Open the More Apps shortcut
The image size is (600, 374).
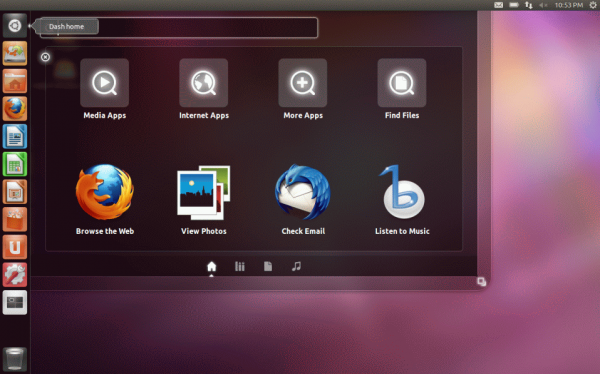[303, 83]
